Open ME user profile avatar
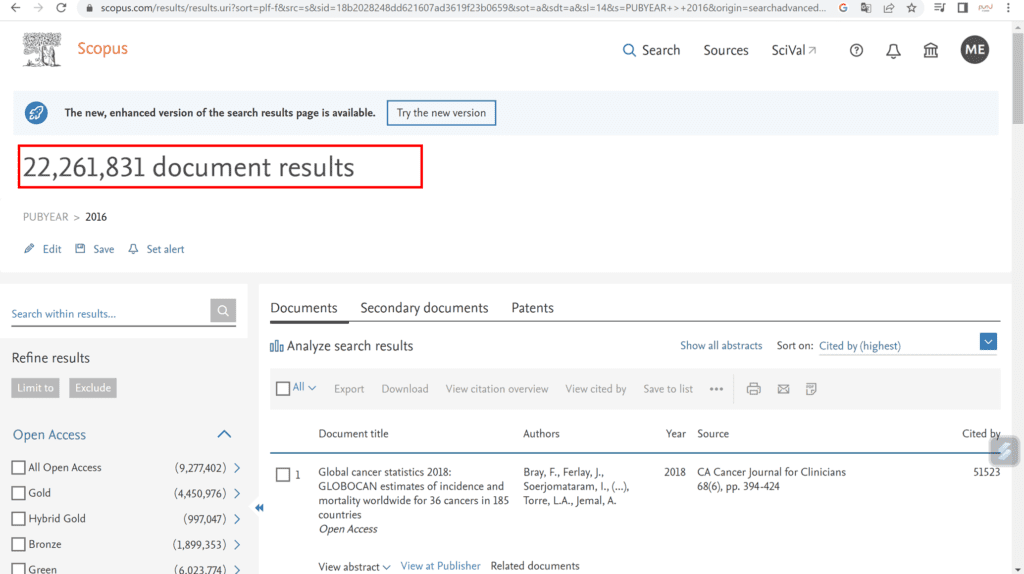This screenshot has width=1024, height=574. (x=974, y=50)
